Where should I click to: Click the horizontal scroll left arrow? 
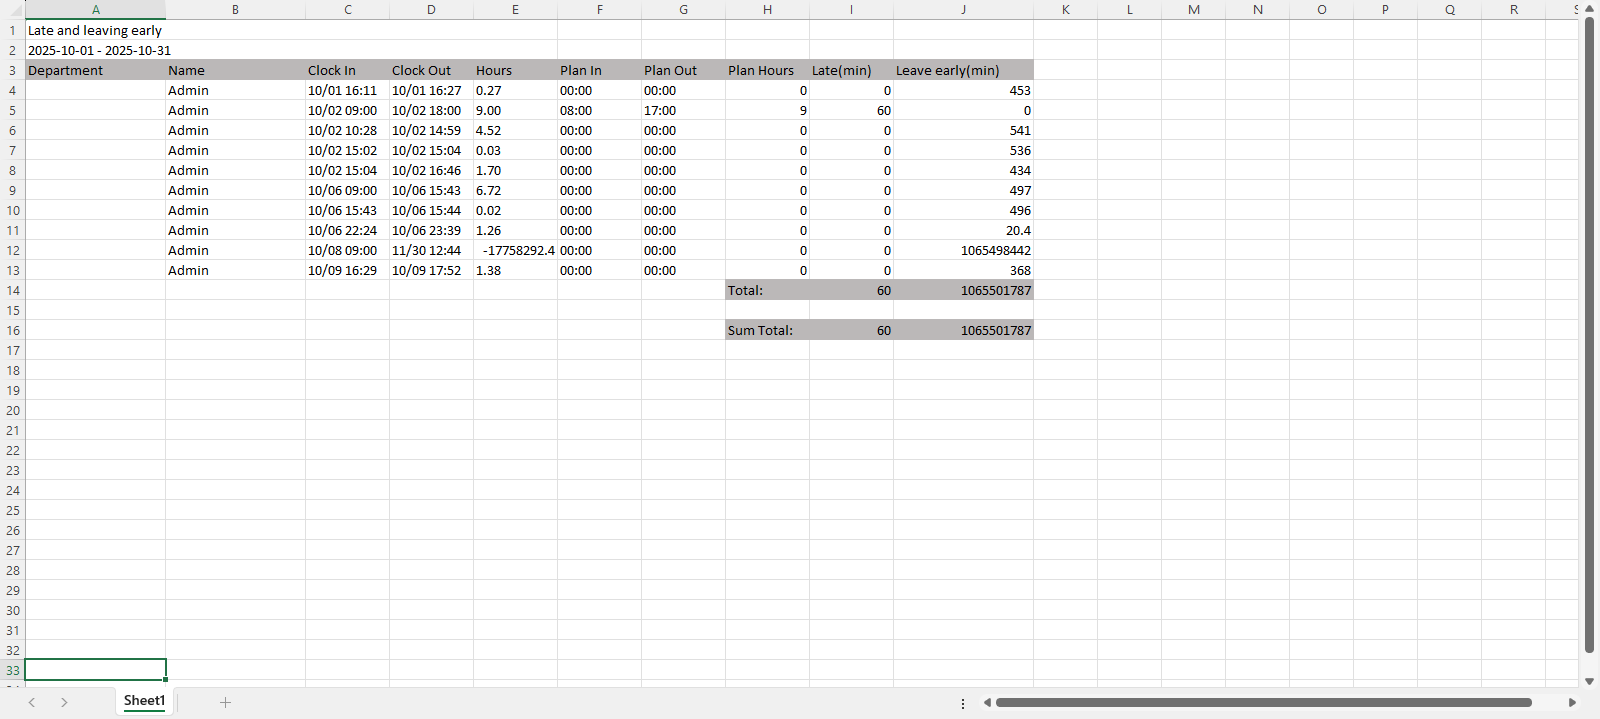click(987, 702)
